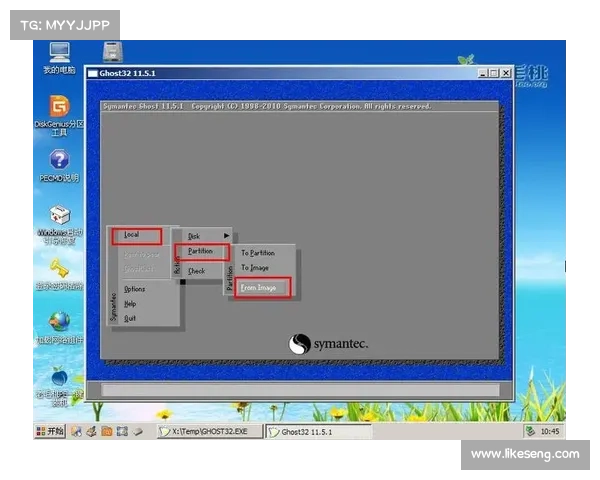The width and height of the screenshot is (600, 480).
Task: Click the fourth quick launch display icon
Action: [122, 432]
